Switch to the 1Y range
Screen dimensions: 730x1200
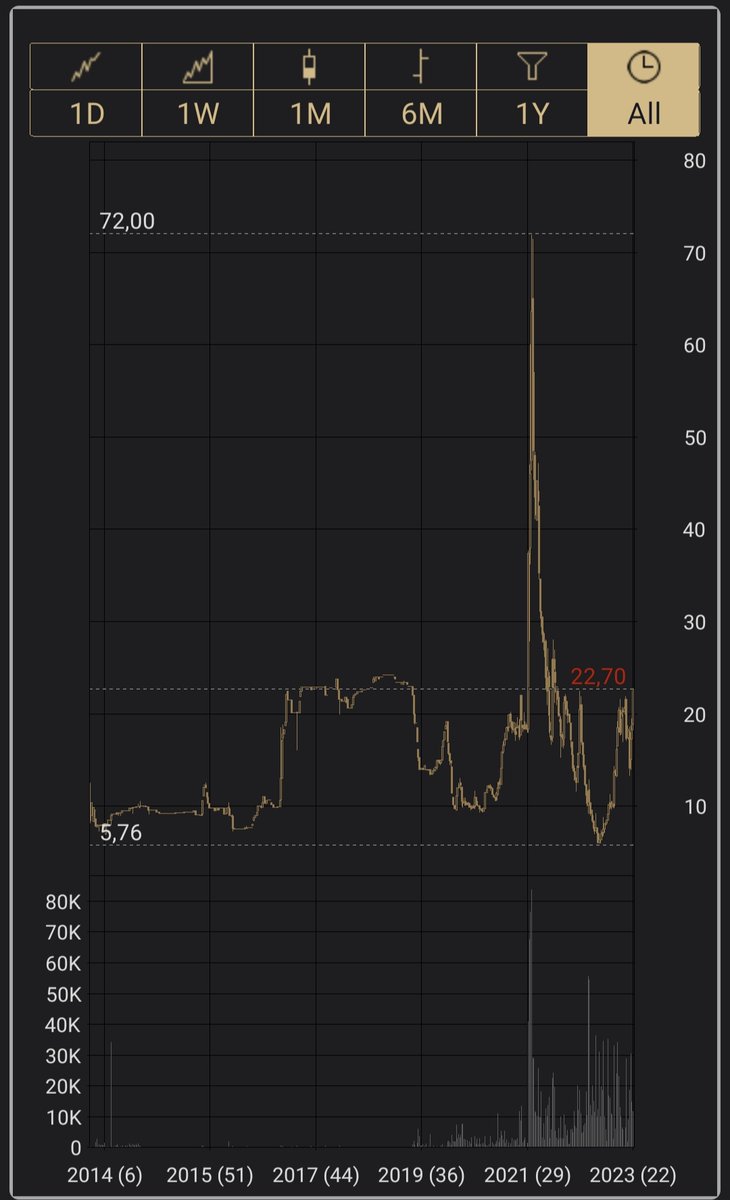pyautogui.click(x=532, y=113)
